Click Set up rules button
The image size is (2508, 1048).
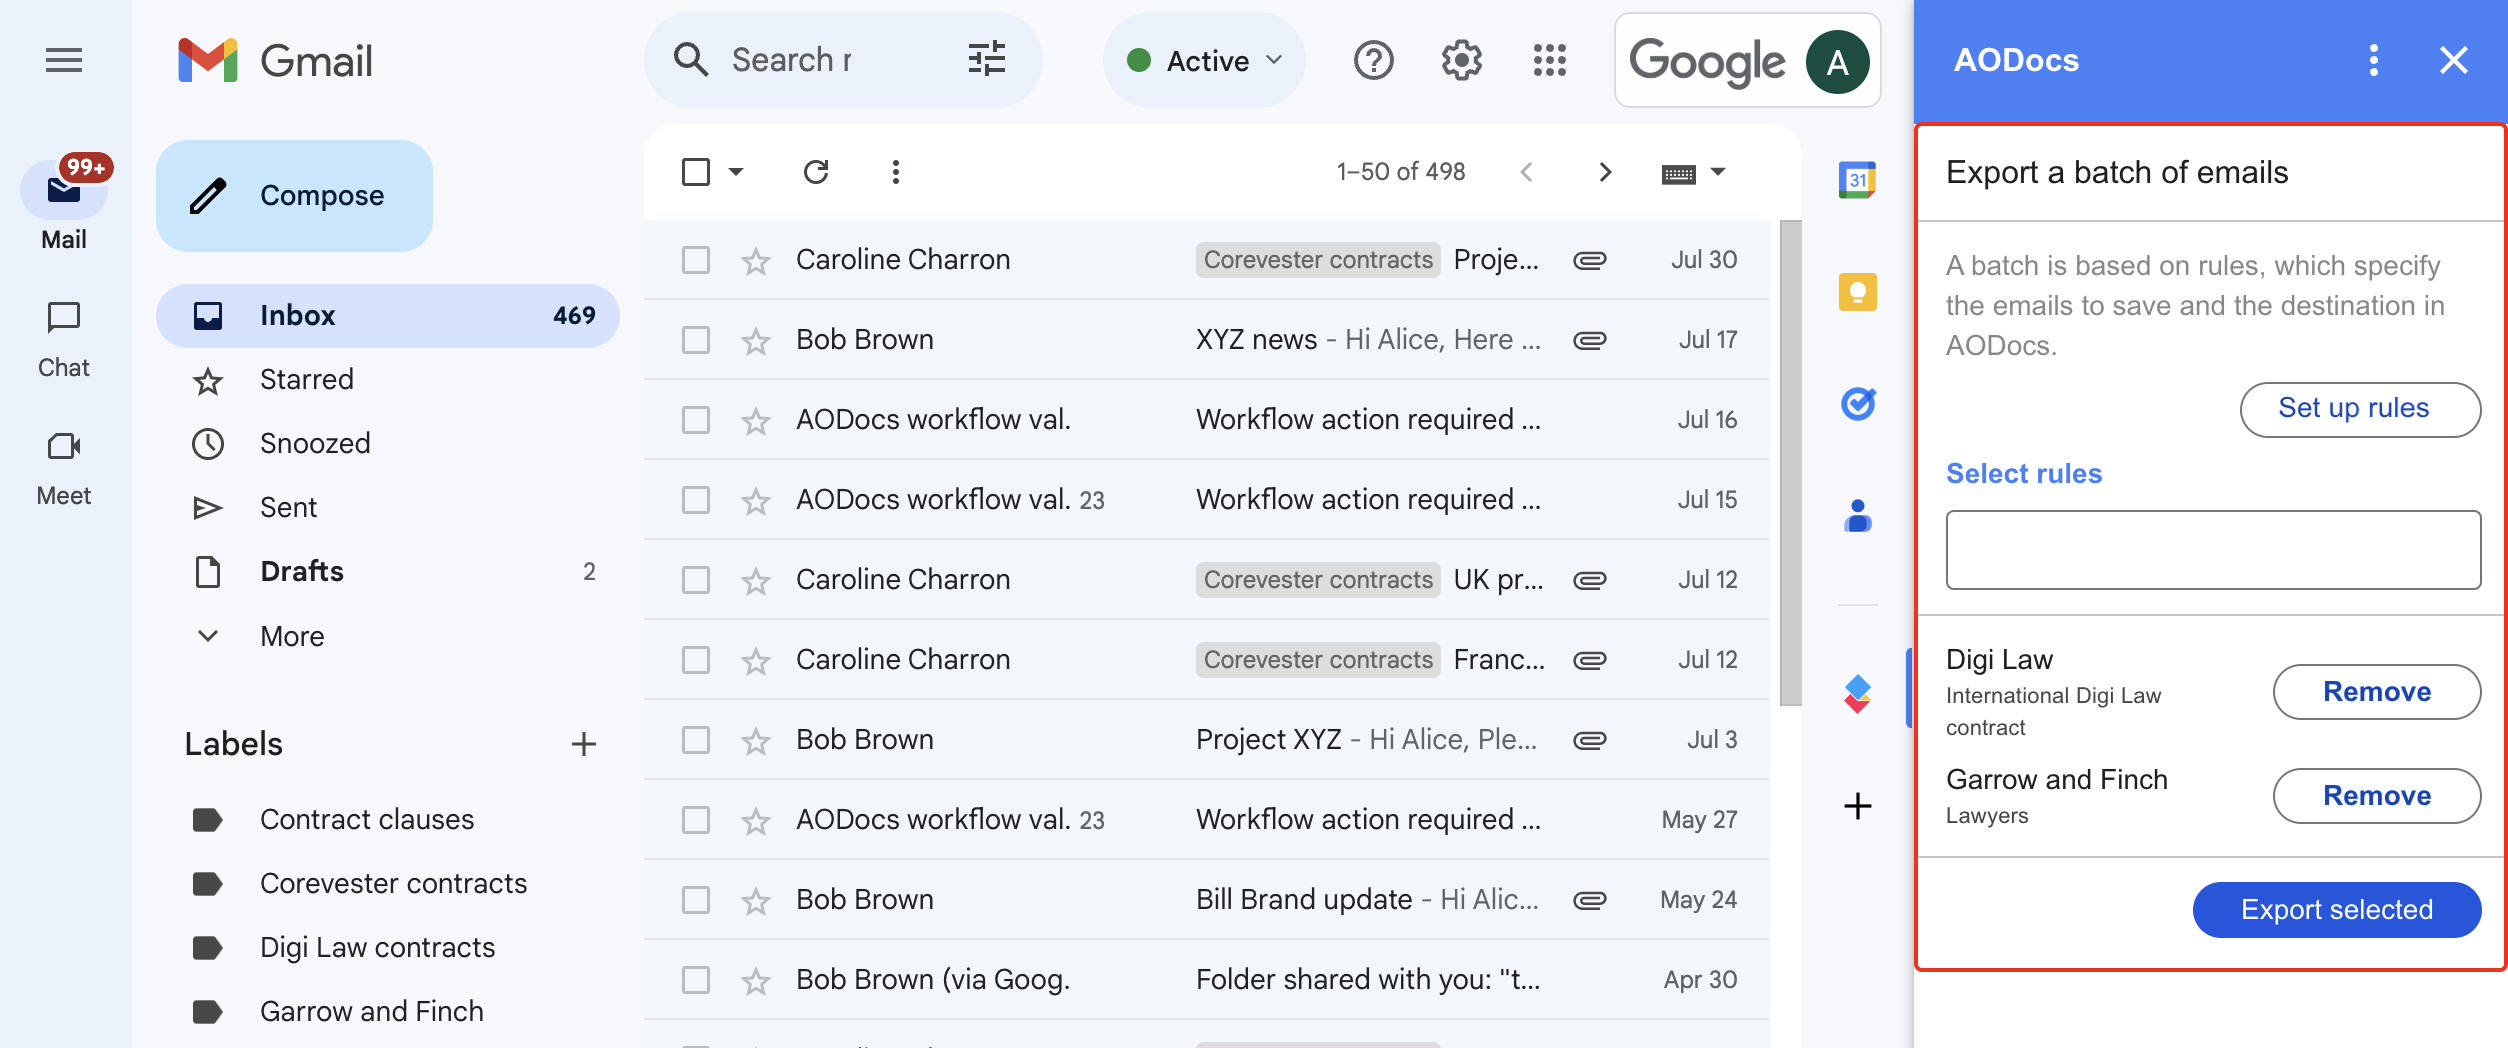[x=2360, y=409]
